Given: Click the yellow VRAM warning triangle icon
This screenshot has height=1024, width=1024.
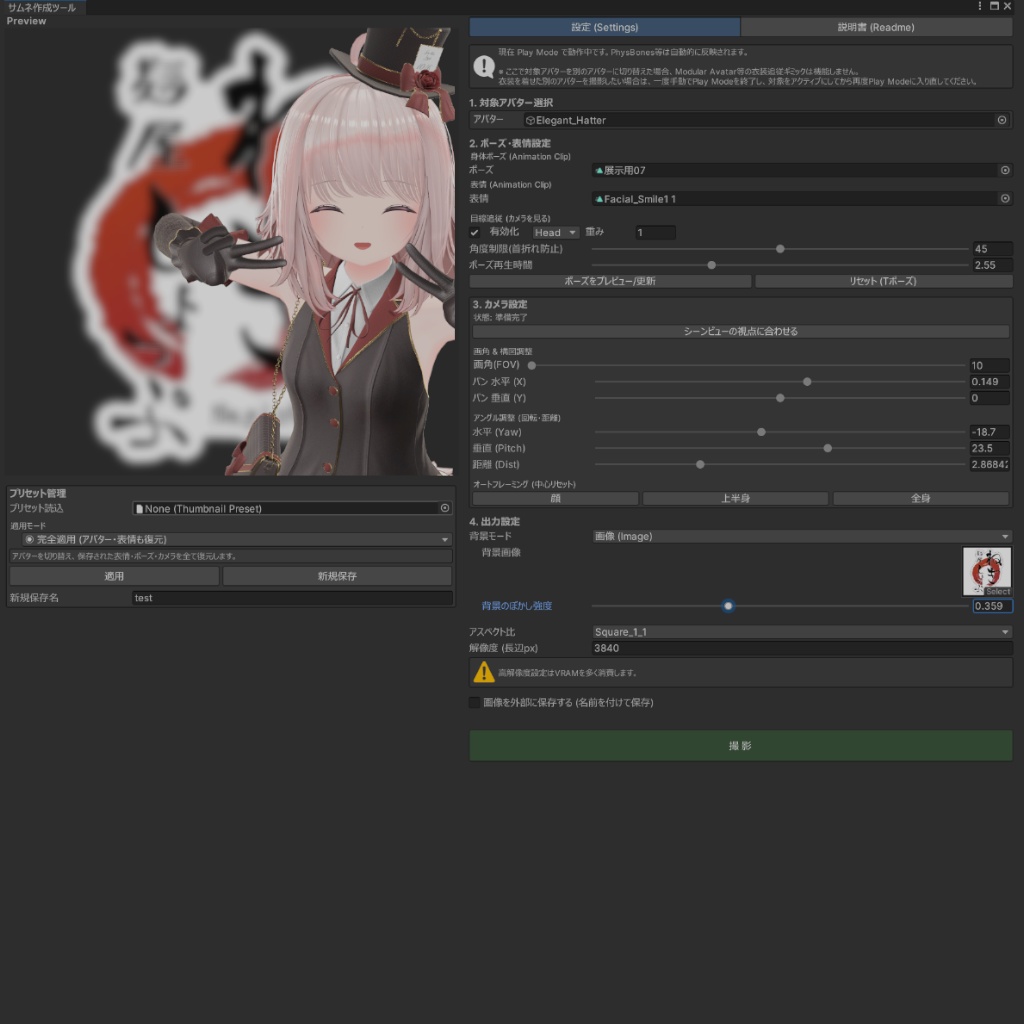Looking at the screenshot, I should (484, 672).
